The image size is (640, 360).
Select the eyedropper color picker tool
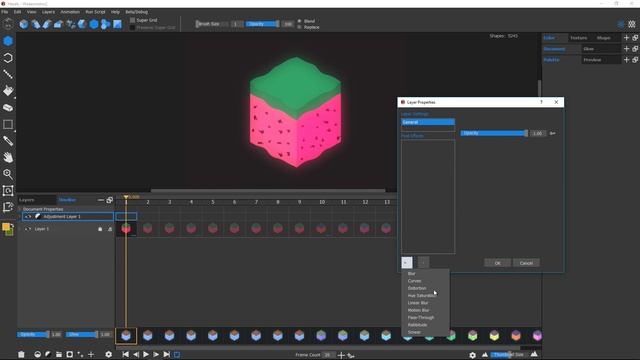(8, 141)
